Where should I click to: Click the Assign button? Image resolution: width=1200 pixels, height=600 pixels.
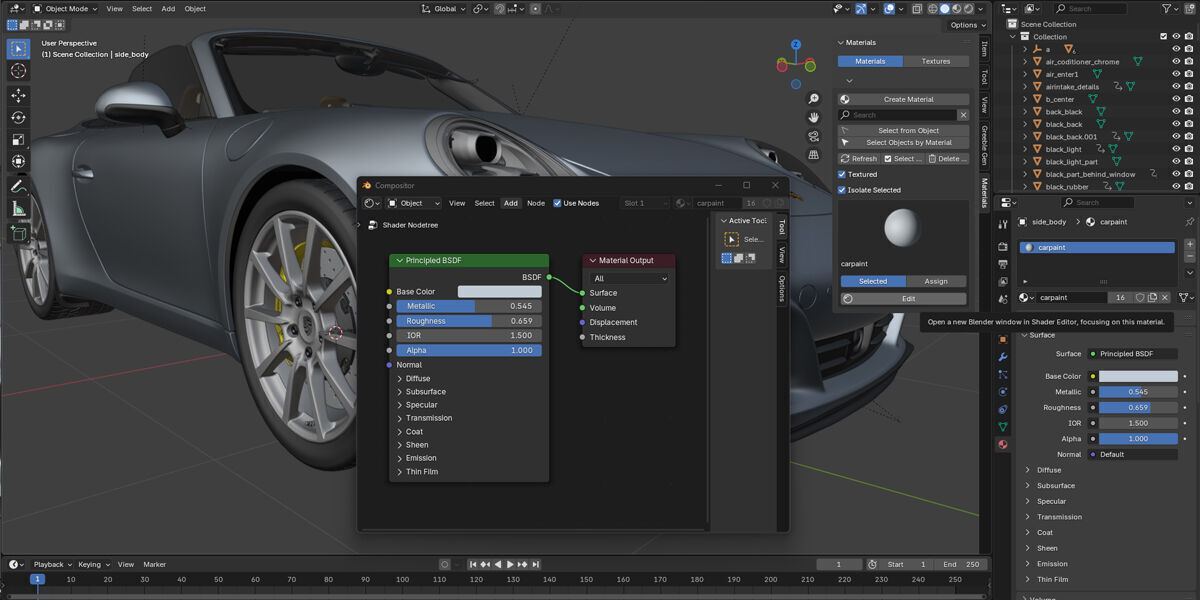[x=936, y=281]
